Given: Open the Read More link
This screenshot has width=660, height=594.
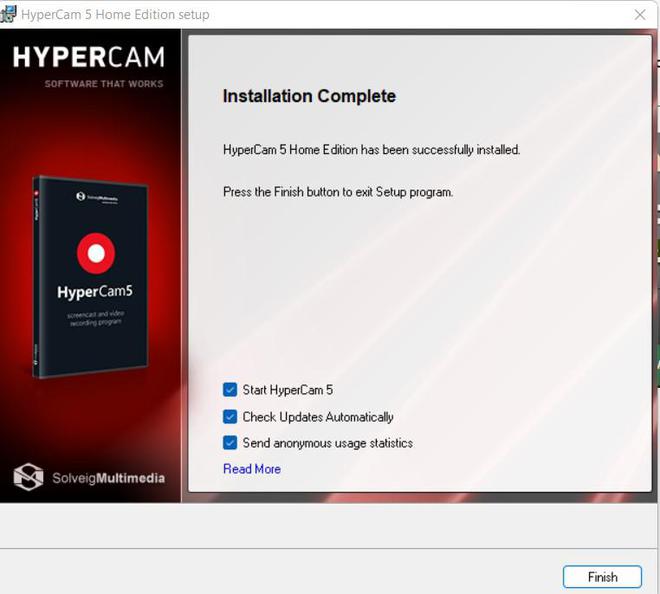Looking at the screenshot, I should (252, 469).
